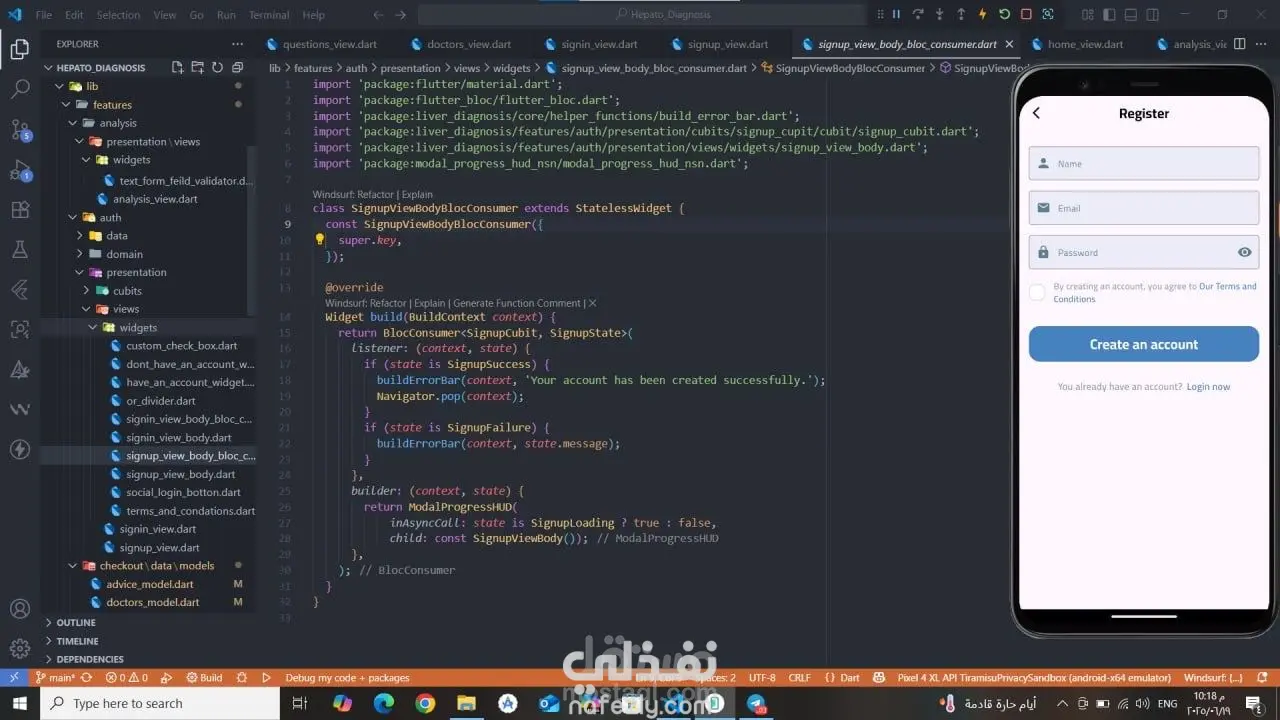This screenshot has width=1280, height=720.
Task: Open the Testing flask icon in the activity bar
Action: coord(19,249)
